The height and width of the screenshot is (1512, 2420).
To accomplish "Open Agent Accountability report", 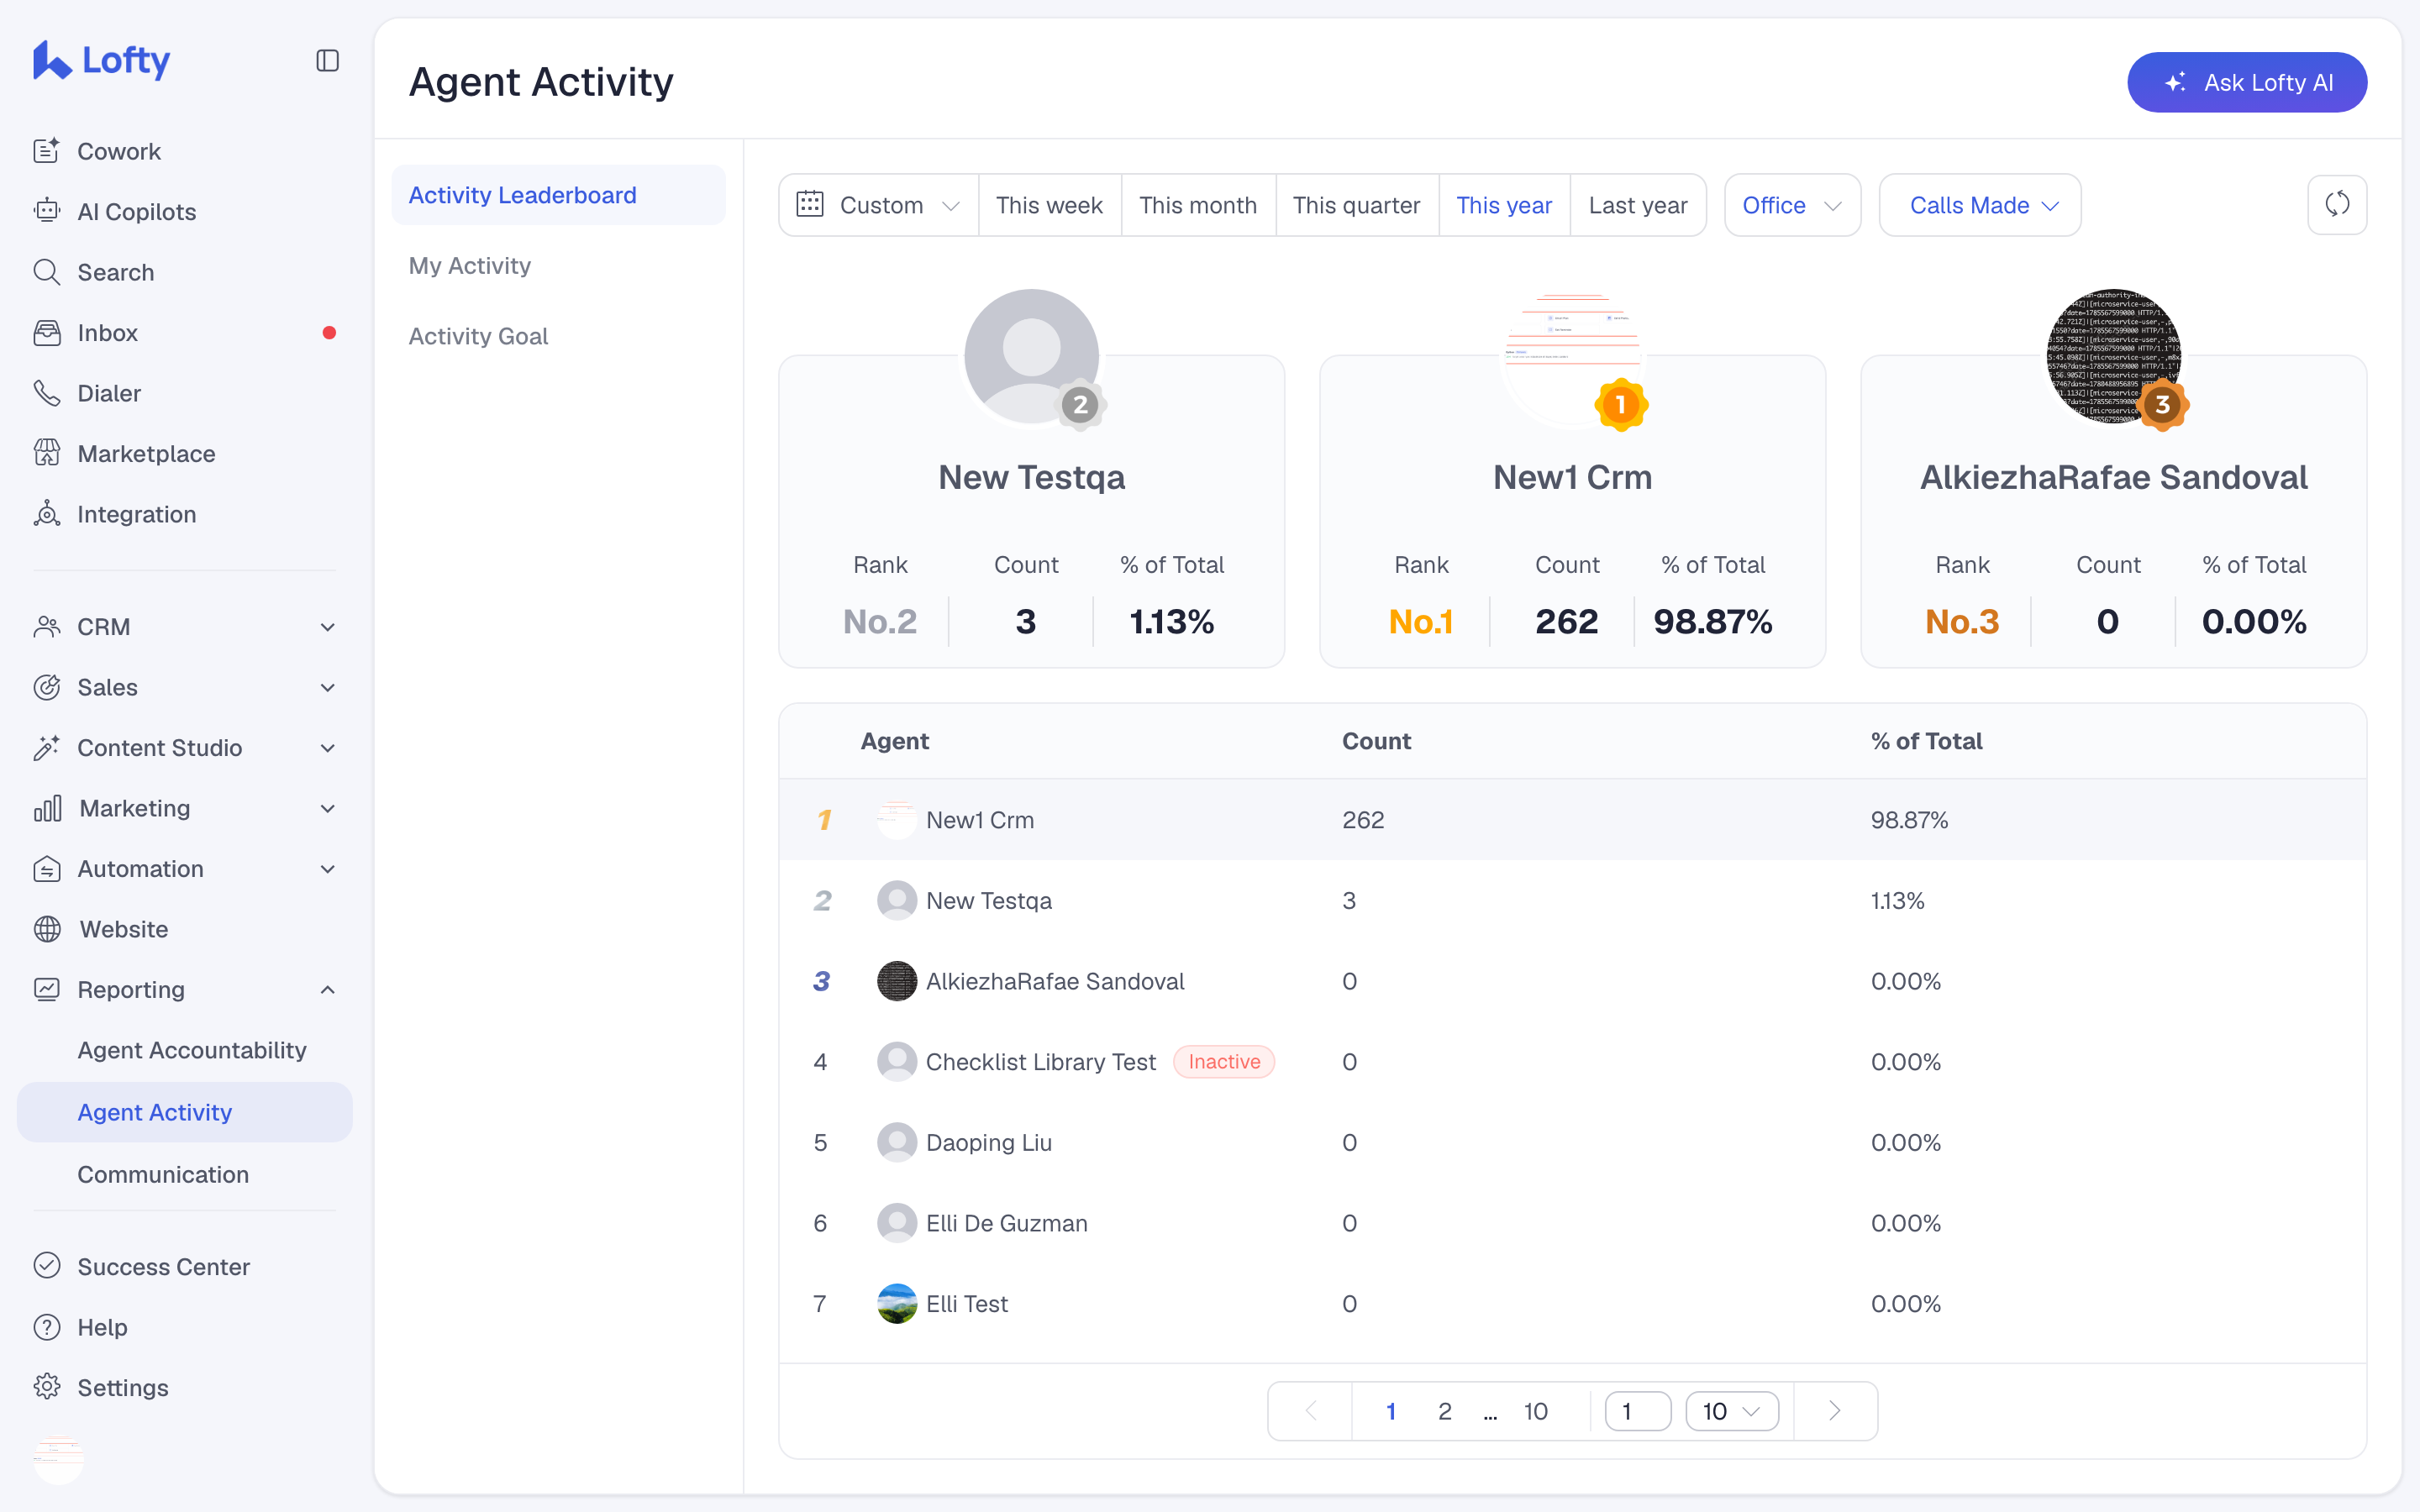I will click(184, 1050).
